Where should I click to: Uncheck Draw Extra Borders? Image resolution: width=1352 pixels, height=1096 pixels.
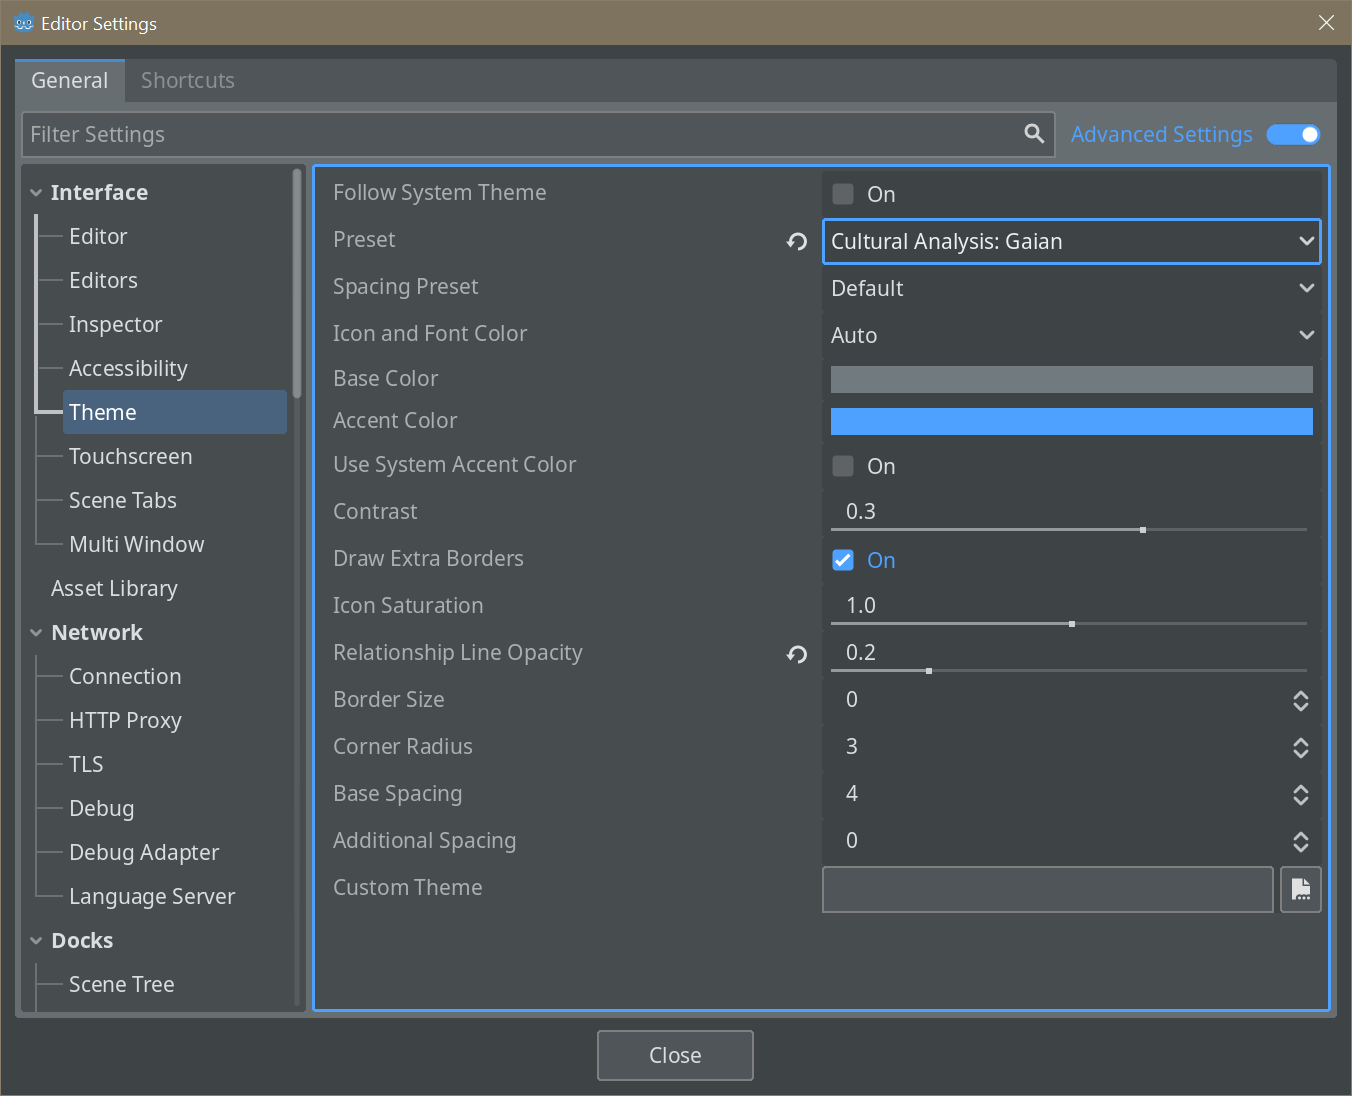843,560
